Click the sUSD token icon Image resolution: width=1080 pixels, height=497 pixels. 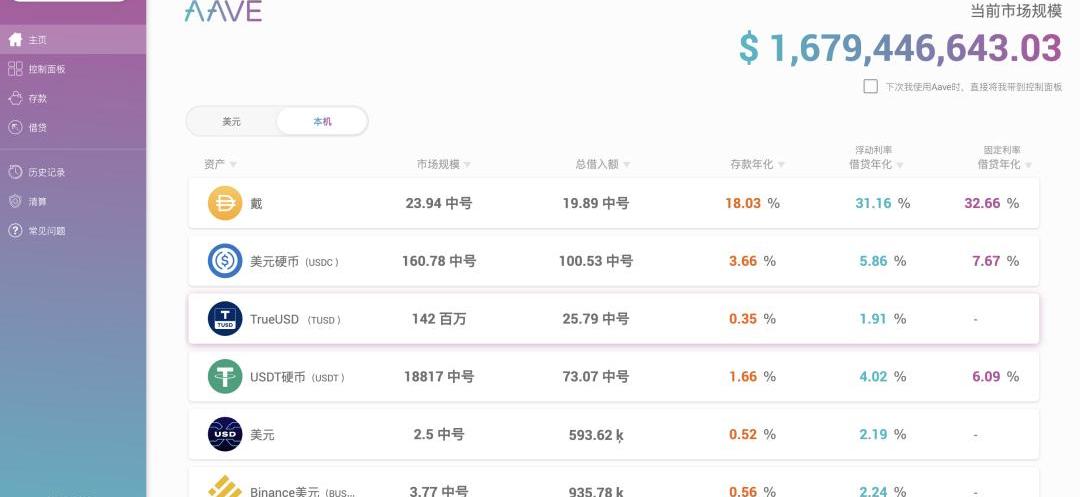[x=225, y=435]
